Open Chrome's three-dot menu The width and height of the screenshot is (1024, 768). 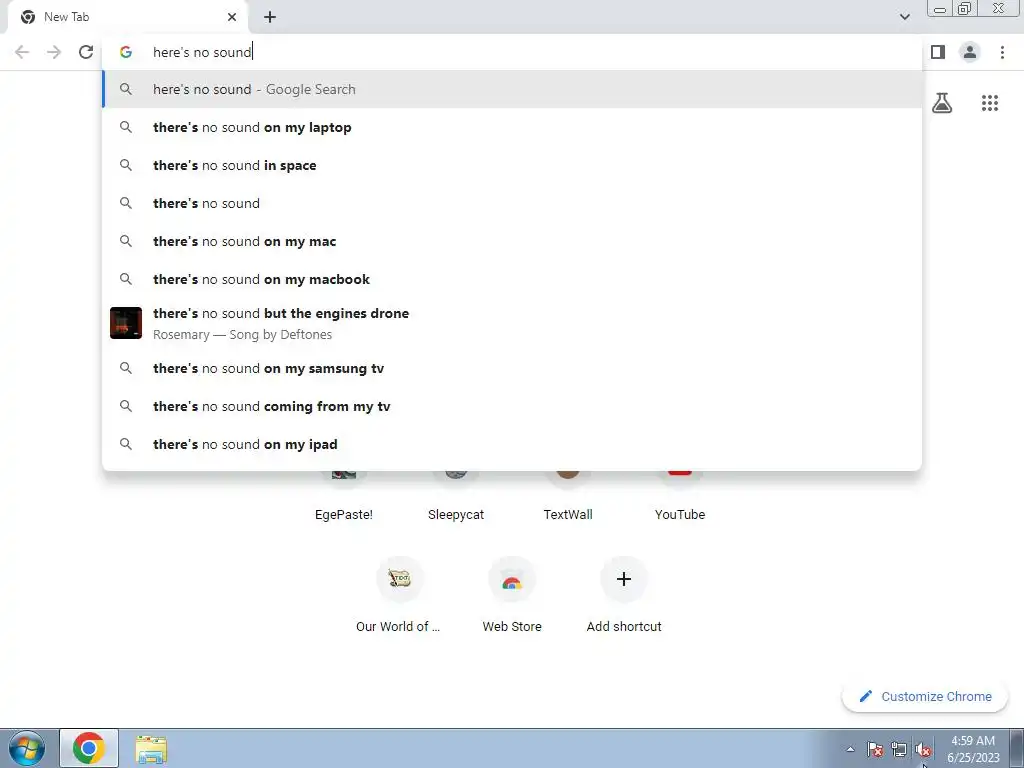(x=1002, y=52)
